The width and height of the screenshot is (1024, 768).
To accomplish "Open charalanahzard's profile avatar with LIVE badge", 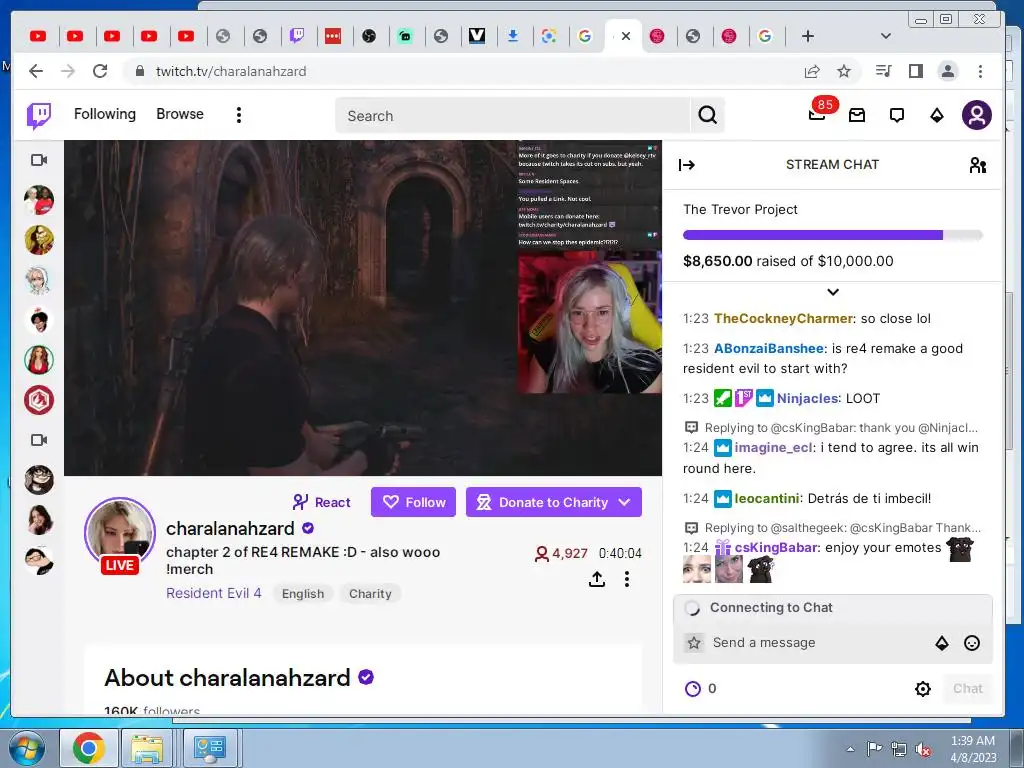I will pos(120,534).
